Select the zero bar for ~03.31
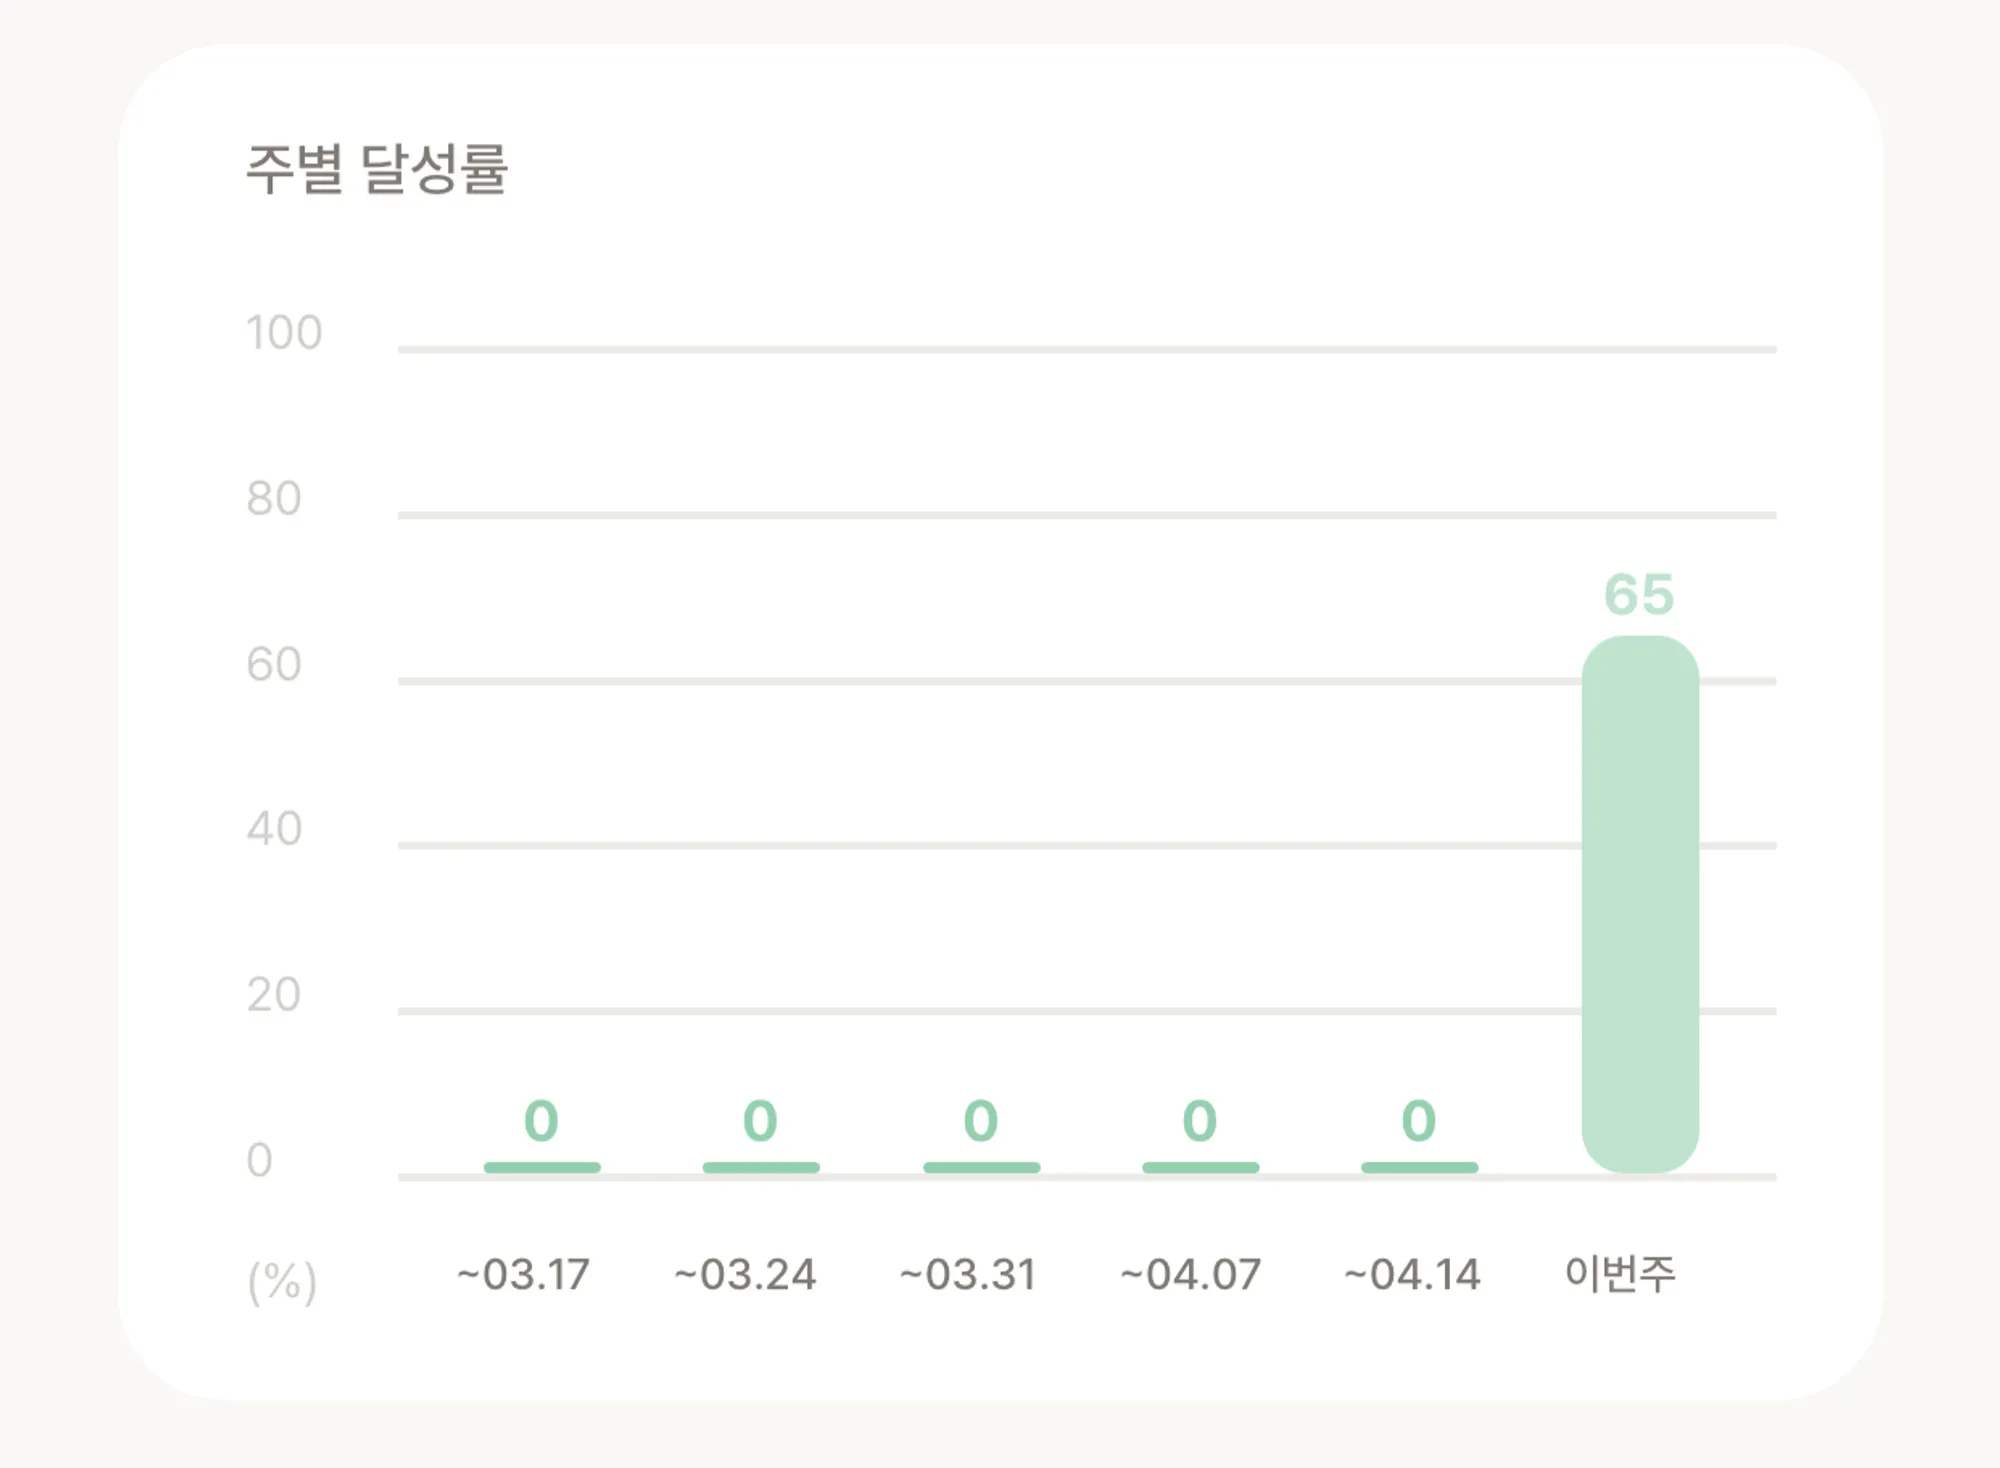Viewport: 2000px width, 1468px height. point(981,1167)
